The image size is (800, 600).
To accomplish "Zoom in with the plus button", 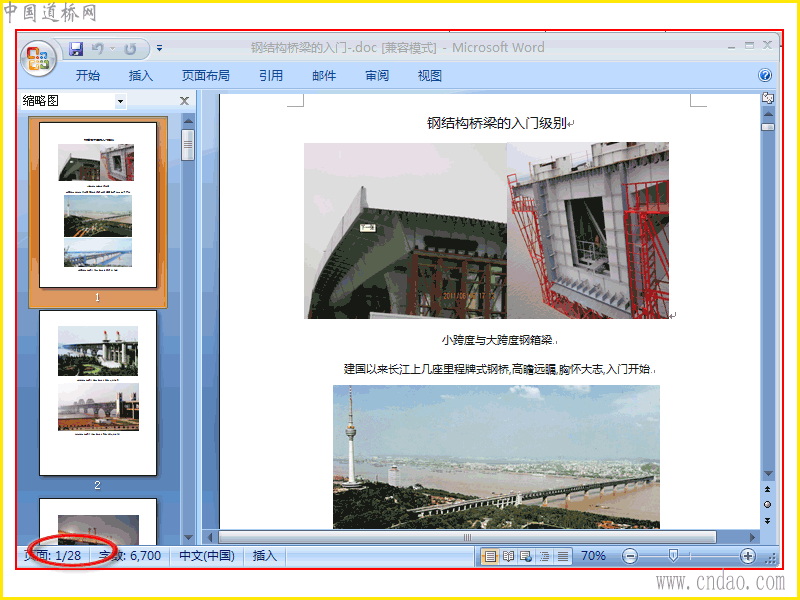I will pos(747,556).
